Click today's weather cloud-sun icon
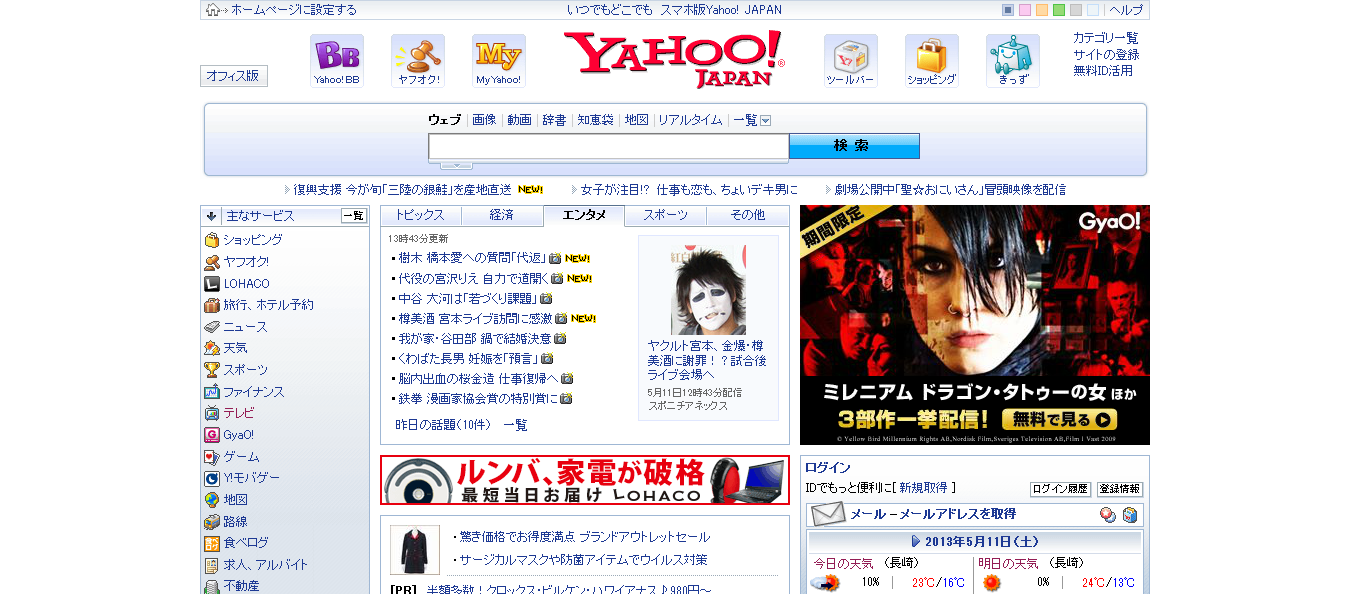Screen dimensions: 1349x594 pyautogui.click(x=825, y=582)
